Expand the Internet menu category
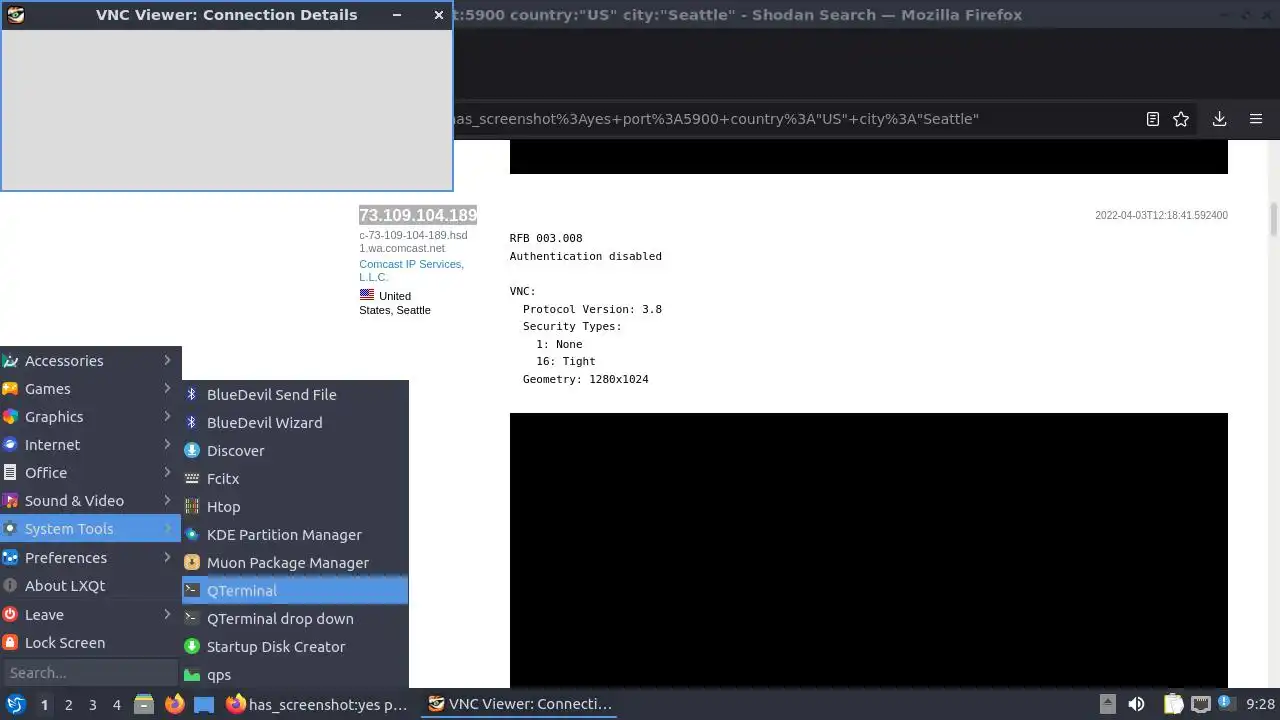The height and width of the screenshot is (720, 1280). [90, 445]
